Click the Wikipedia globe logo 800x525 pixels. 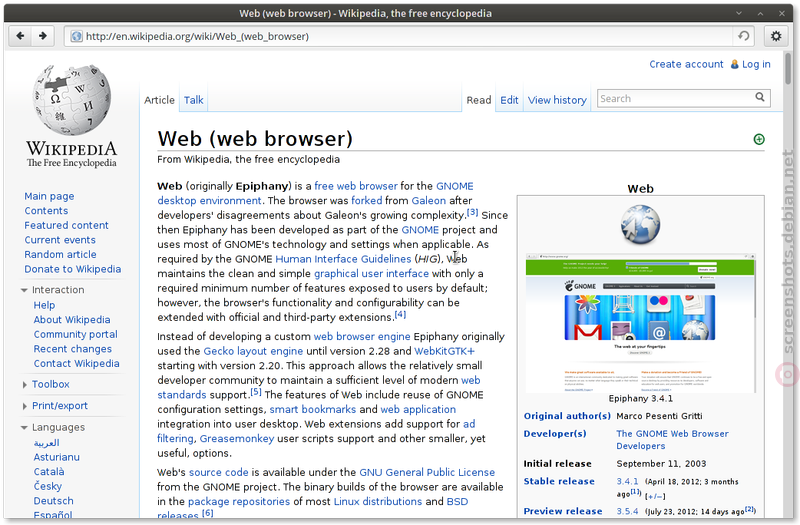(x=72, y=99)
